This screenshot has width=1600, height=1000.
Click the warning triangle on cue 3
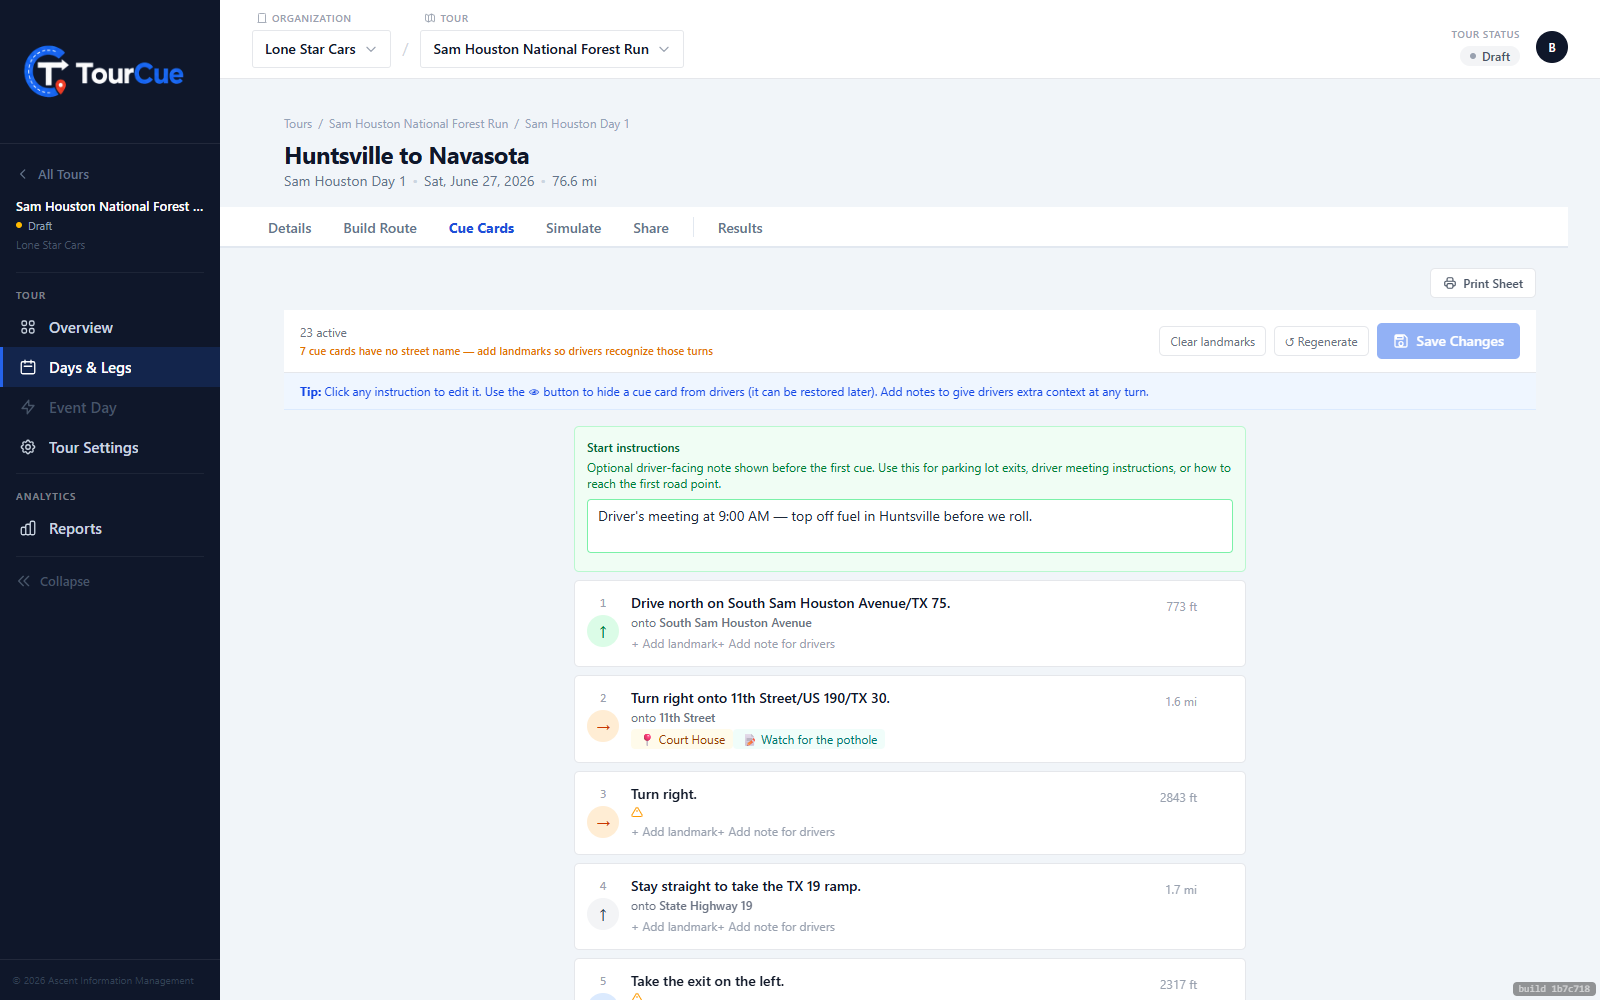pyautogui.click(x=637, y=812)
